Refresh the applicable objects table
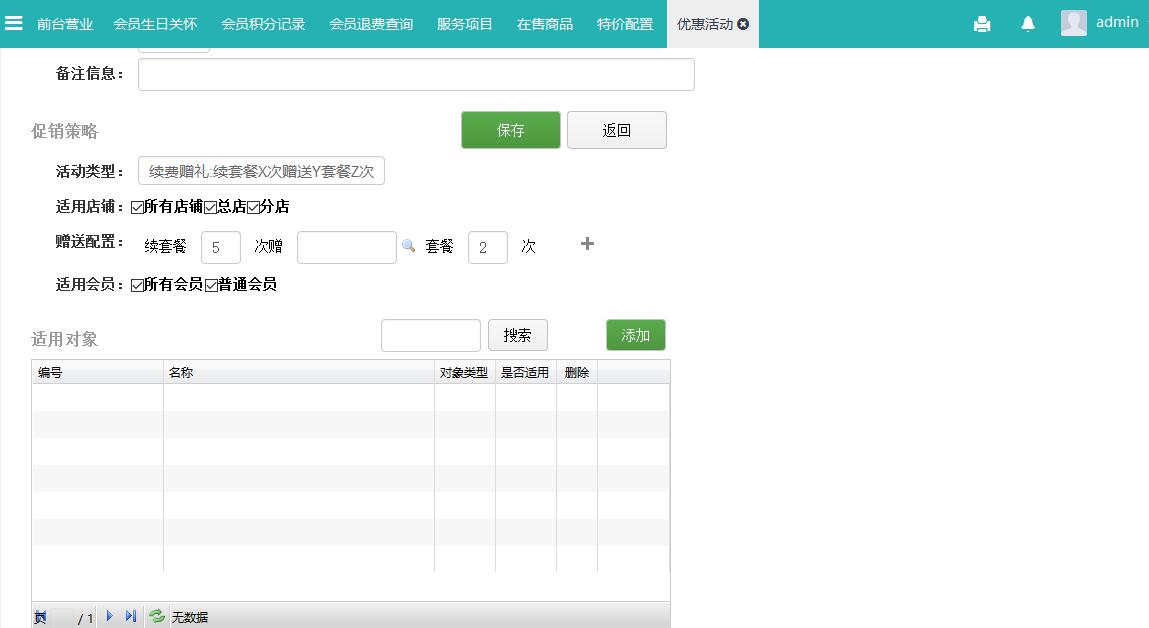The height and width of the screenshot is (628, 1149). [x=157, y=617]
